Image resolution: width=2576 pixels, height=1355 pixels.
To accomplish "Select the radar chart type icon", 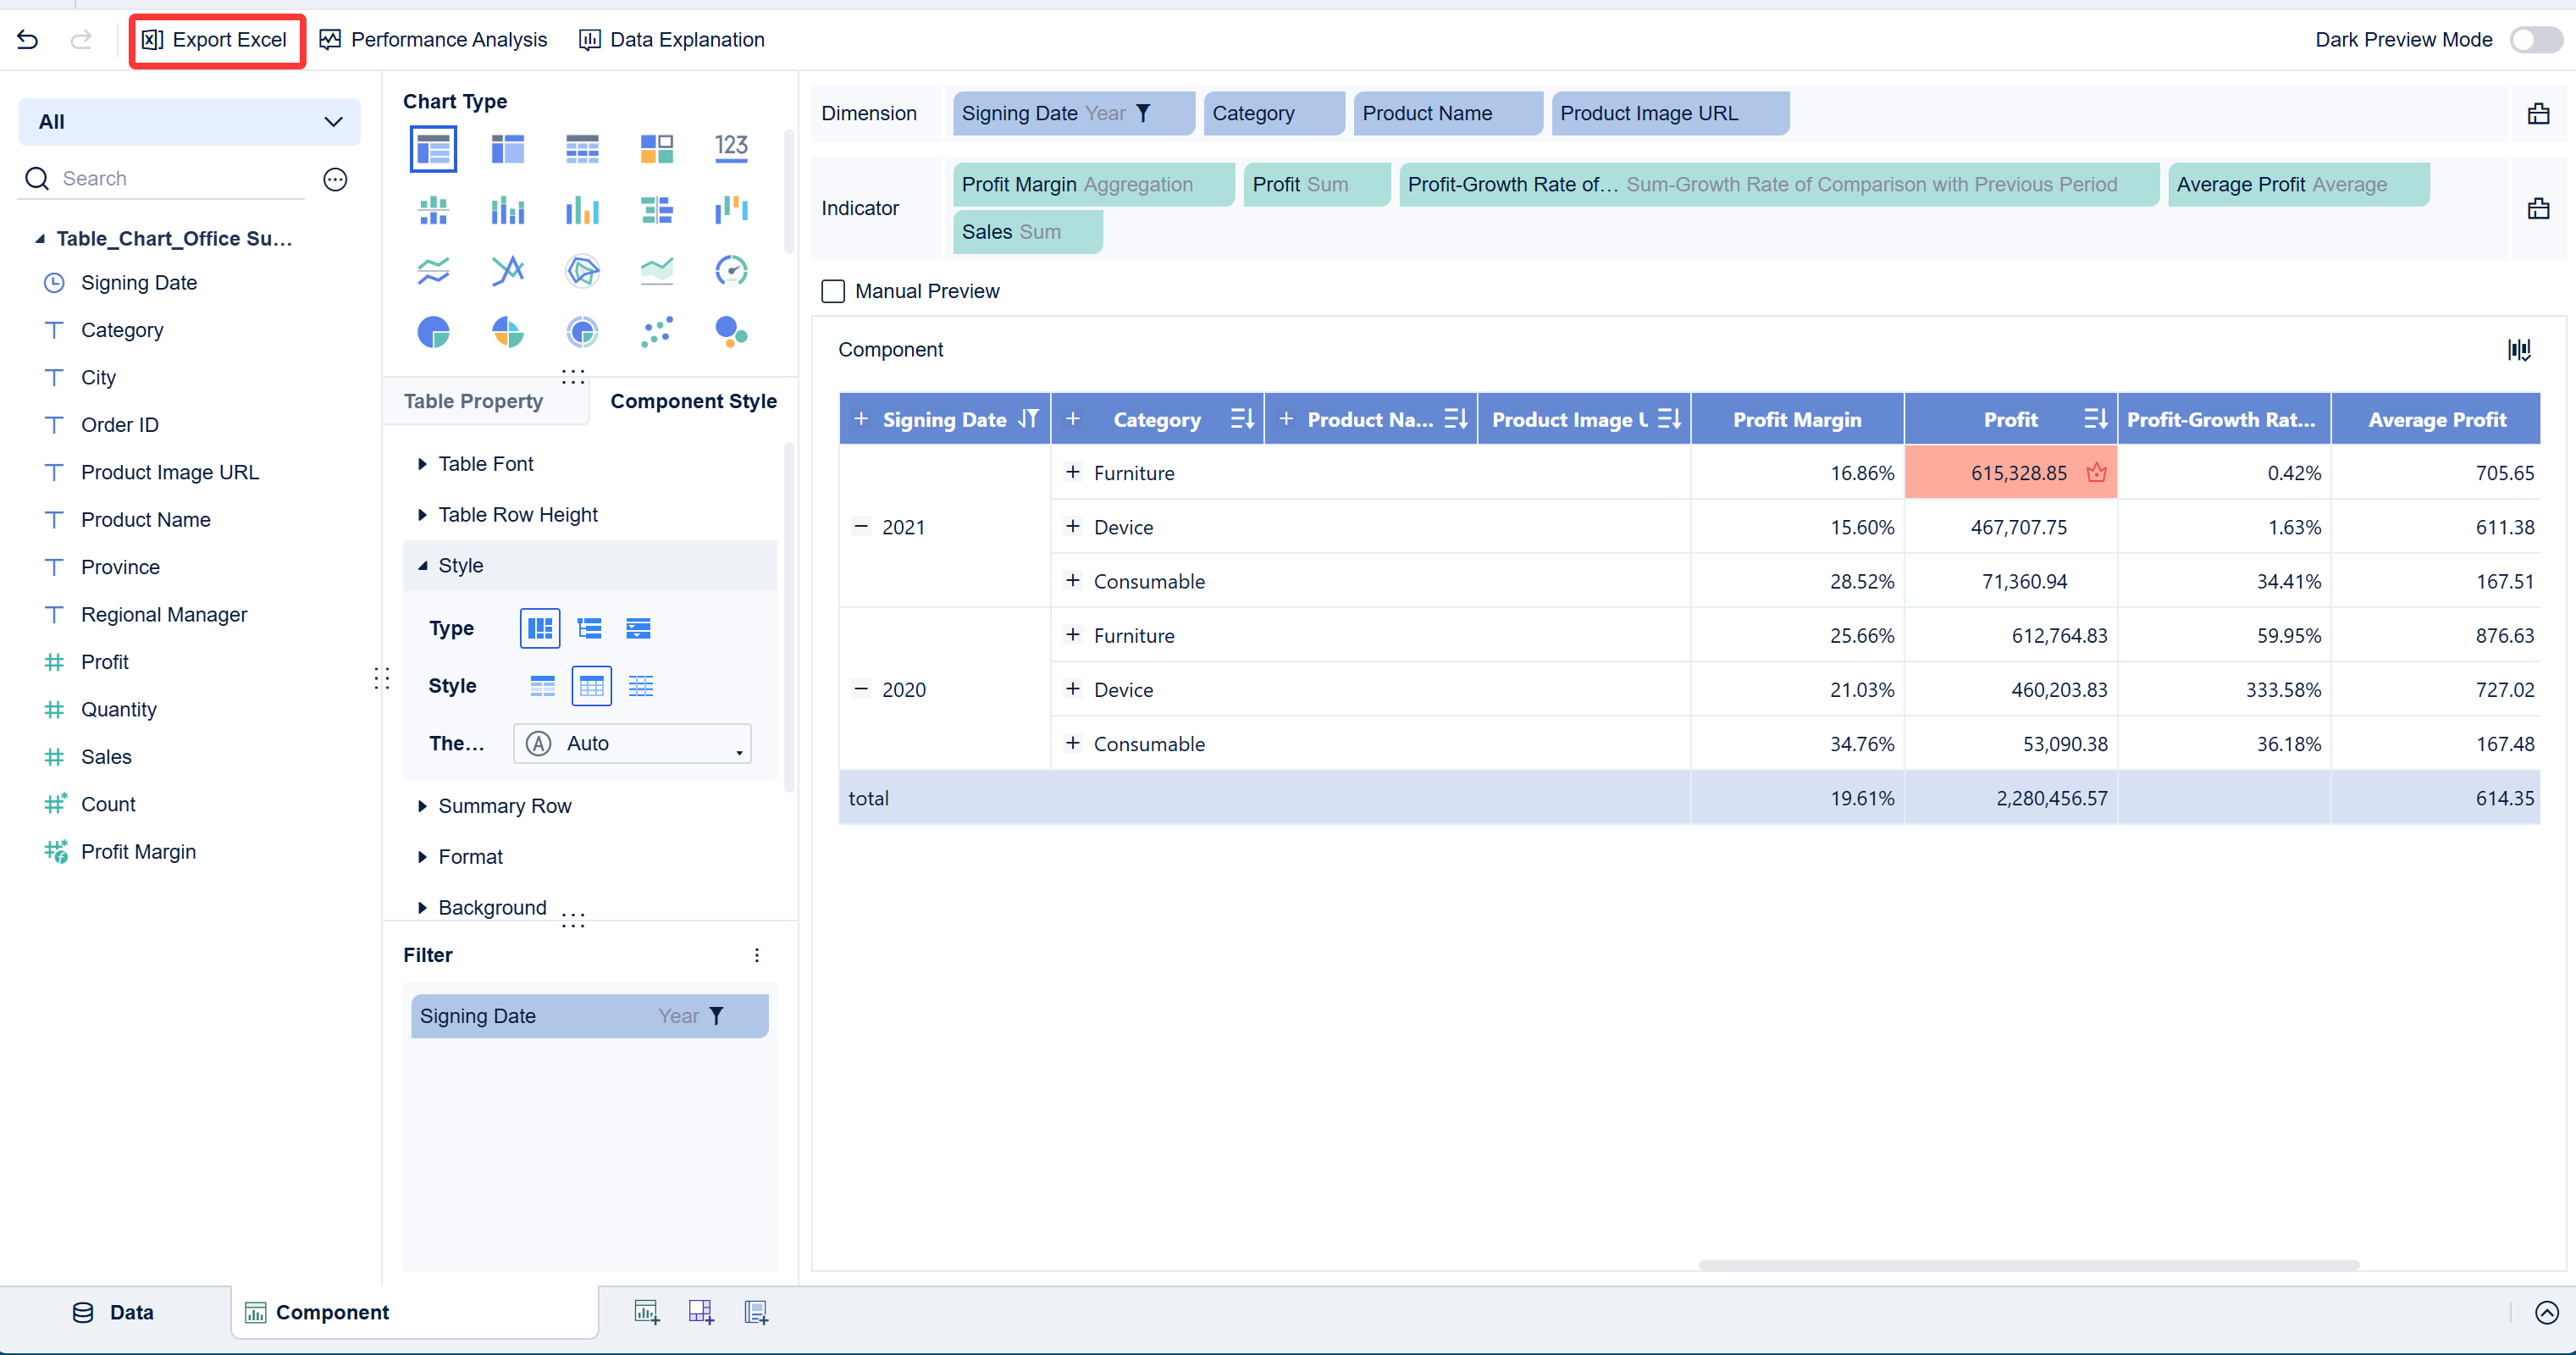I will [582, 270].
